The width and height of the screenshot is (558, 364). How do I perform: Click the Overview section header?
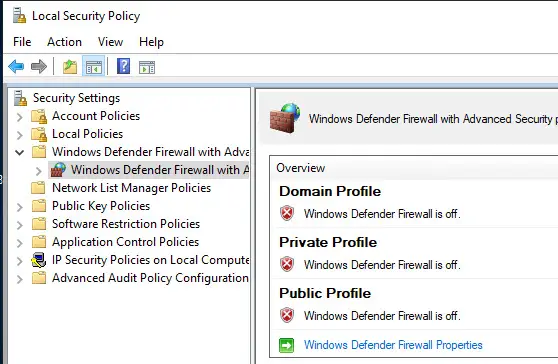point(301,168)
